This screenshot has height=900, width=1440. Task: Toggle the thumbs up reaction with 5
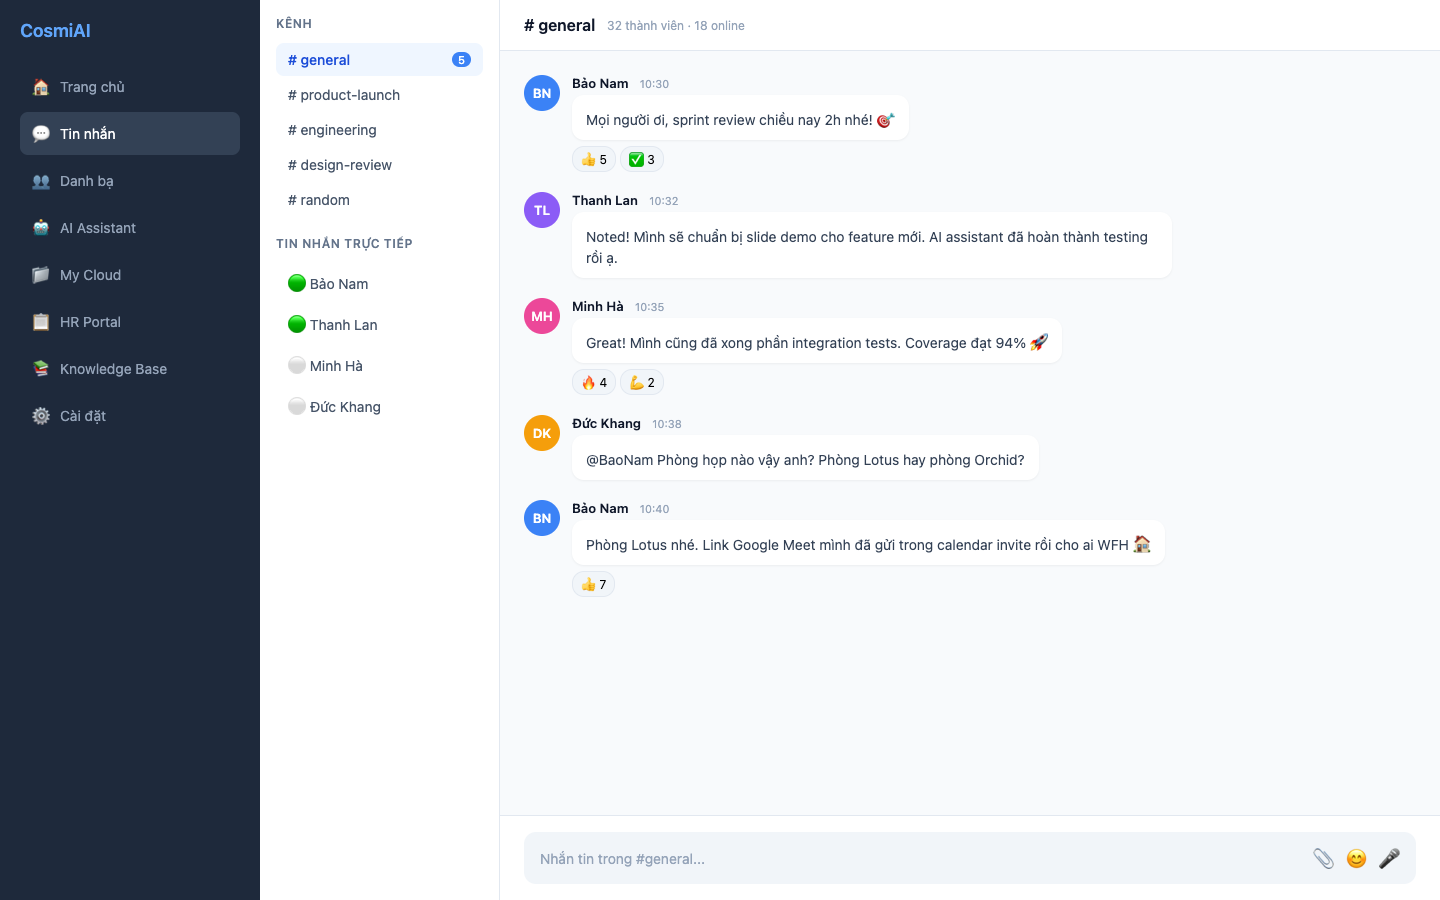[x=594, y=159]
